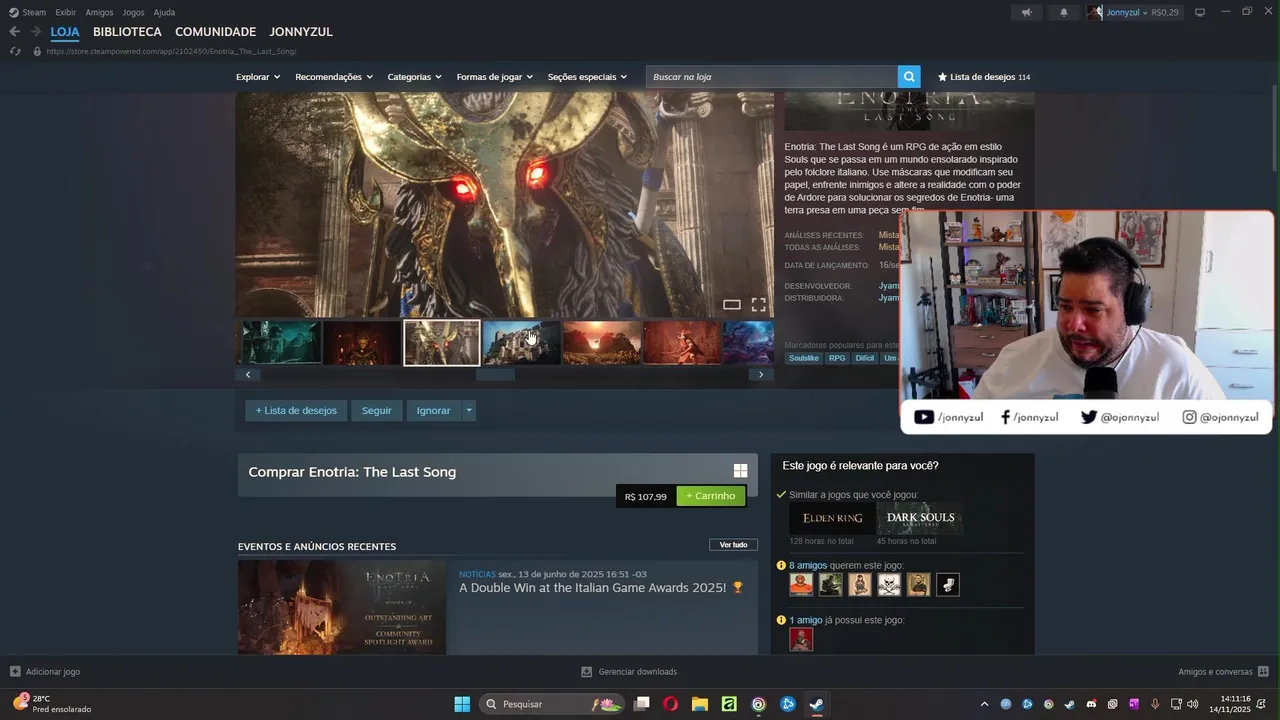Open the Elden Ring similar game capsule
This screenshot has height=720, width=1280.
click(832, 518)
